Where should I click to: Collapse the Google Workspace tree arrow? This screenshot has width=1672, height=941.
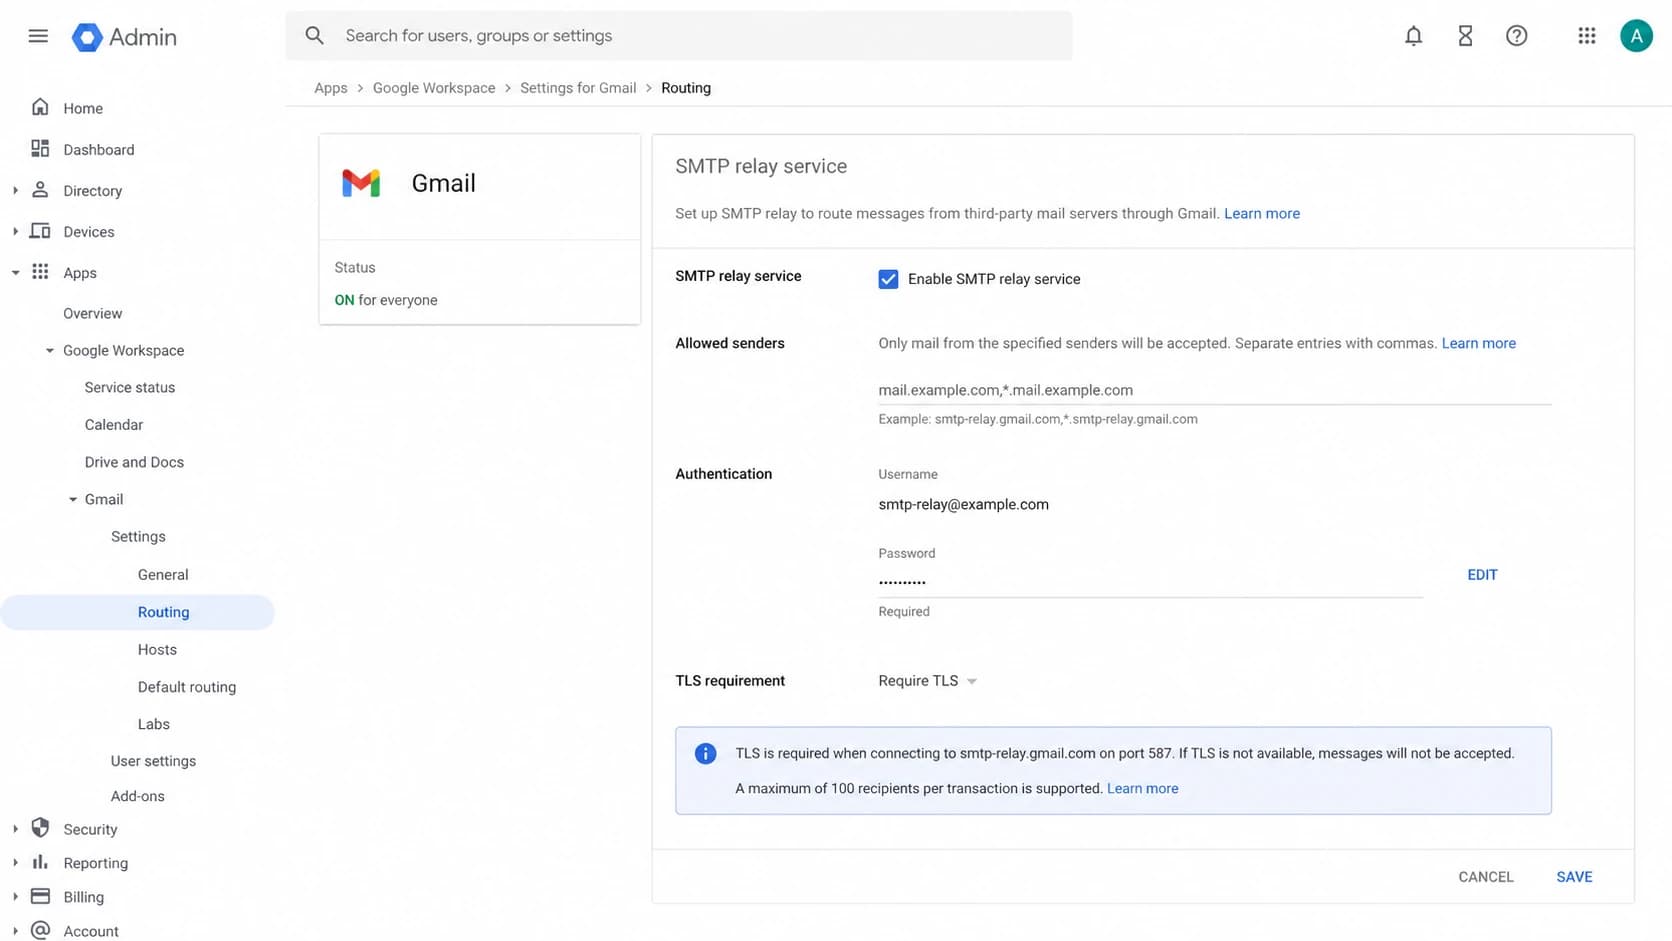49,350
